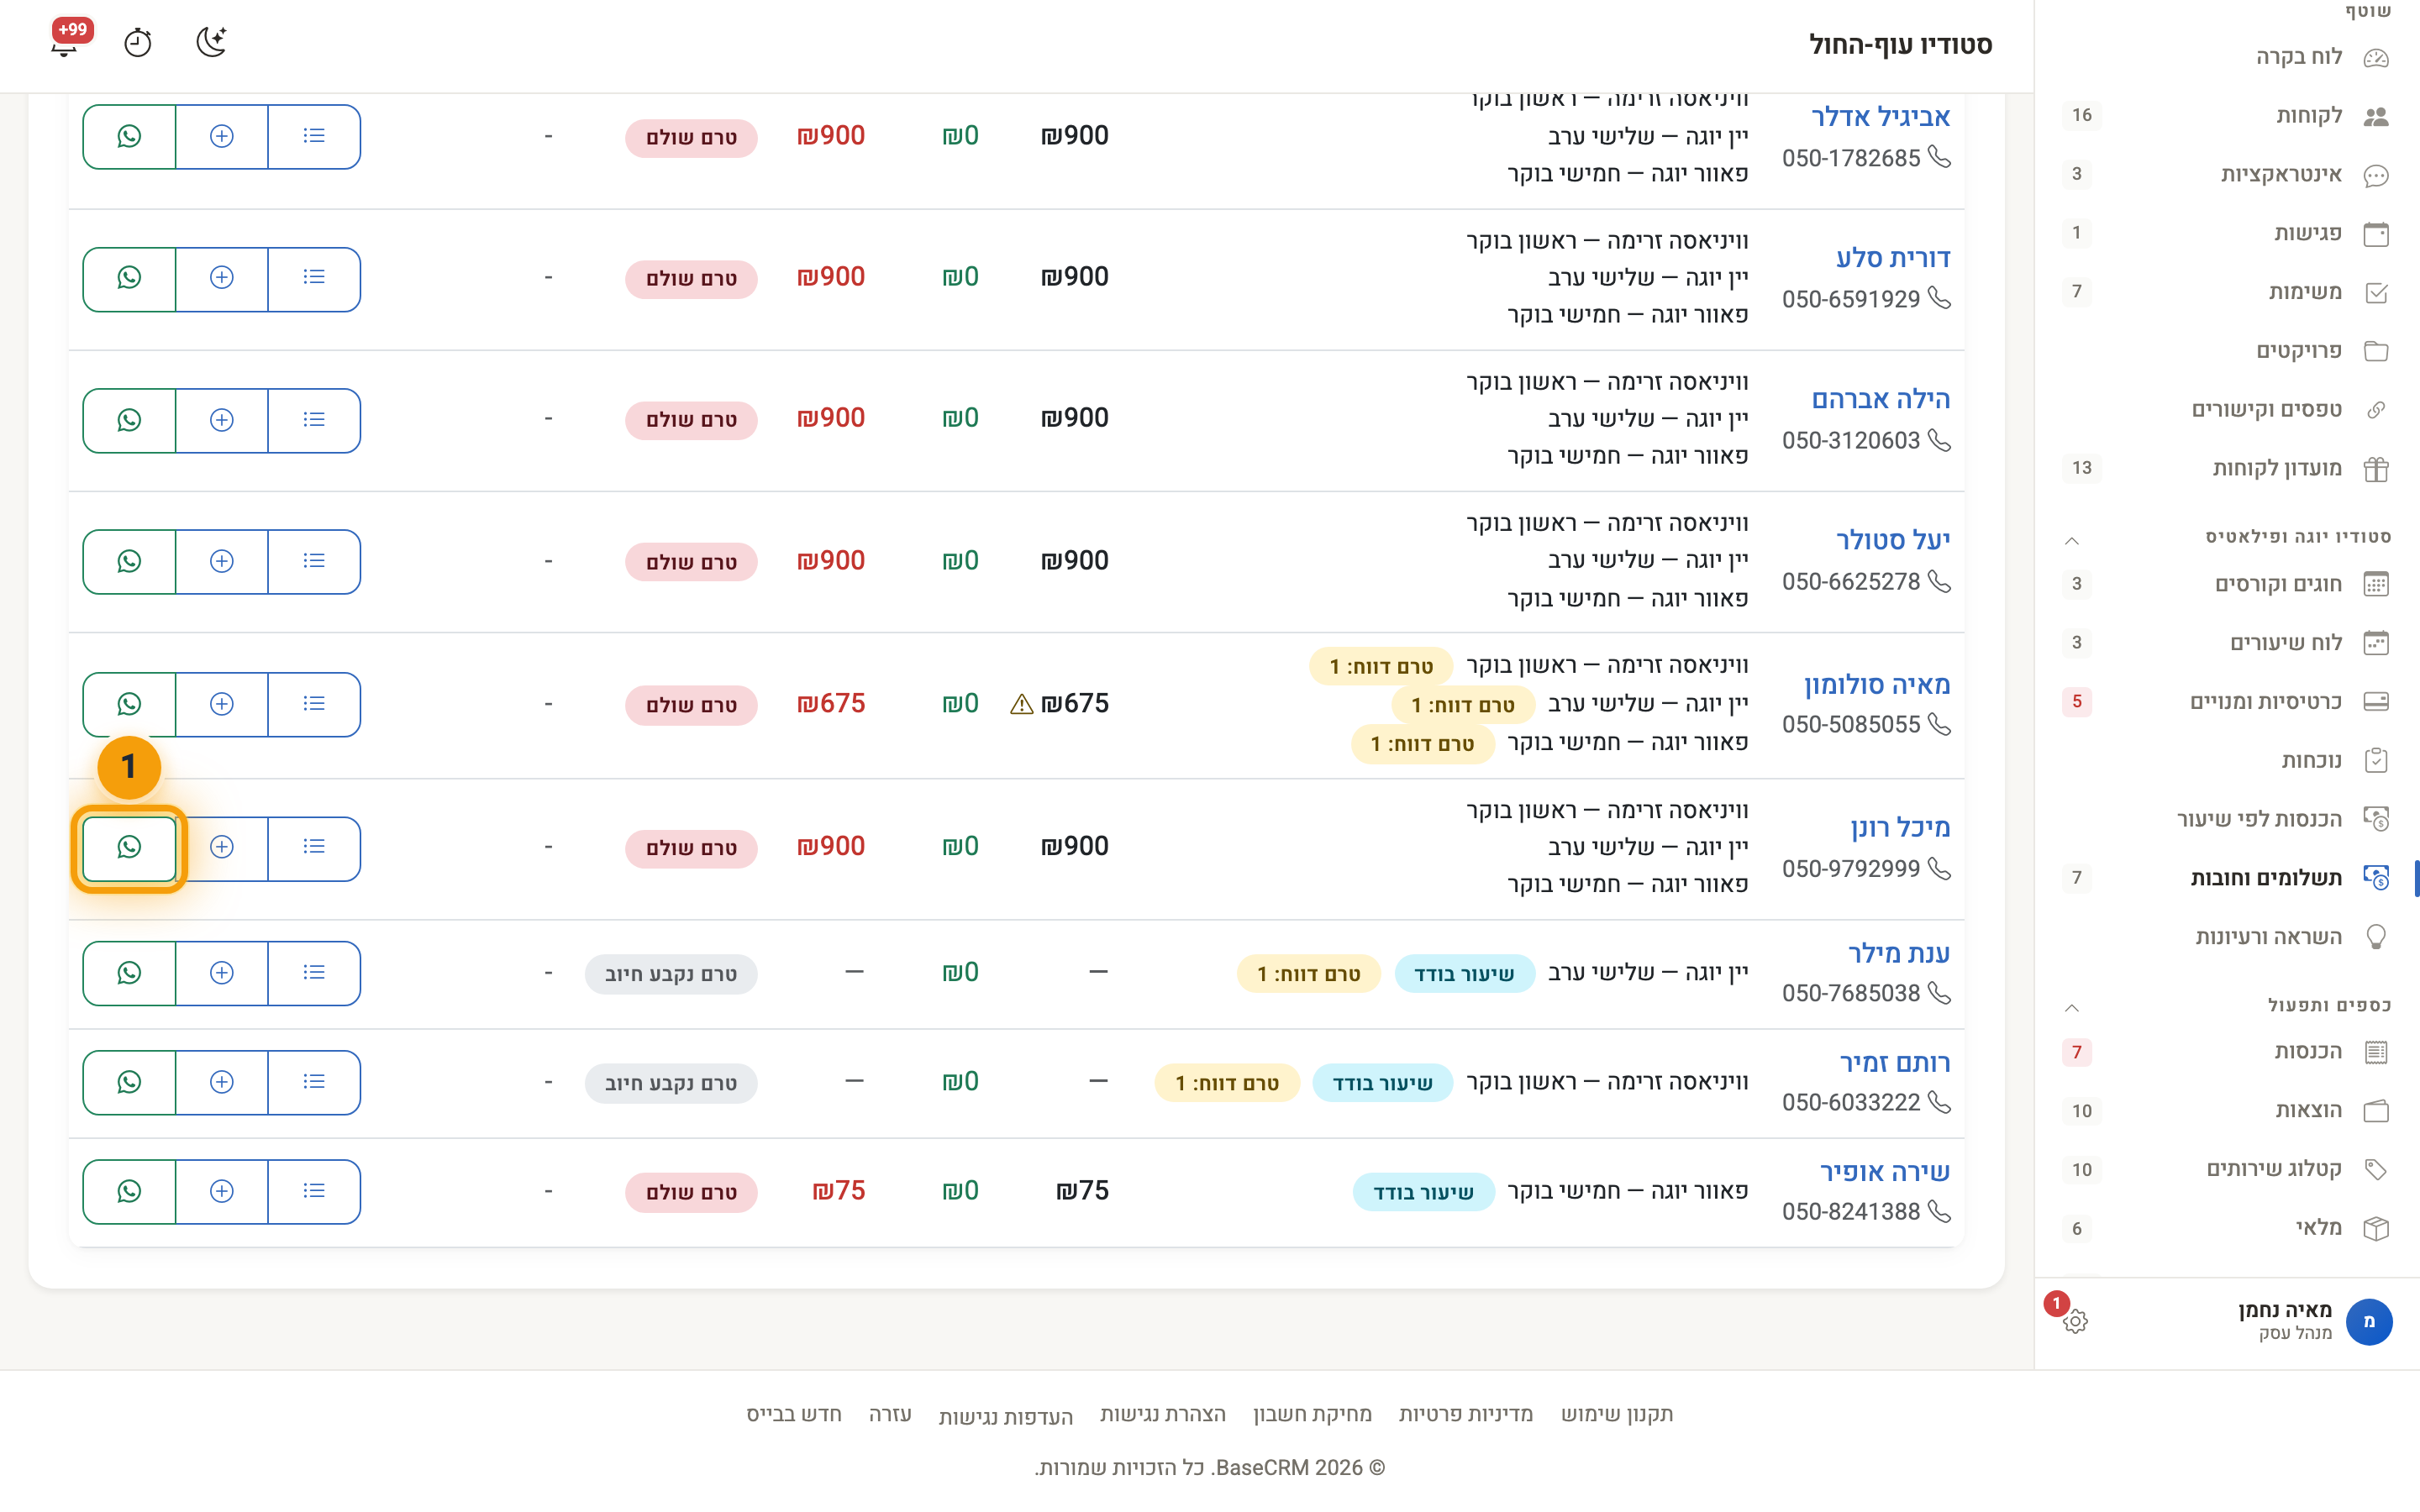Viewport: 2420px width, 1512px height.
Task: Open WhatsApp for ענת מילר
Action: pos(129,973)
